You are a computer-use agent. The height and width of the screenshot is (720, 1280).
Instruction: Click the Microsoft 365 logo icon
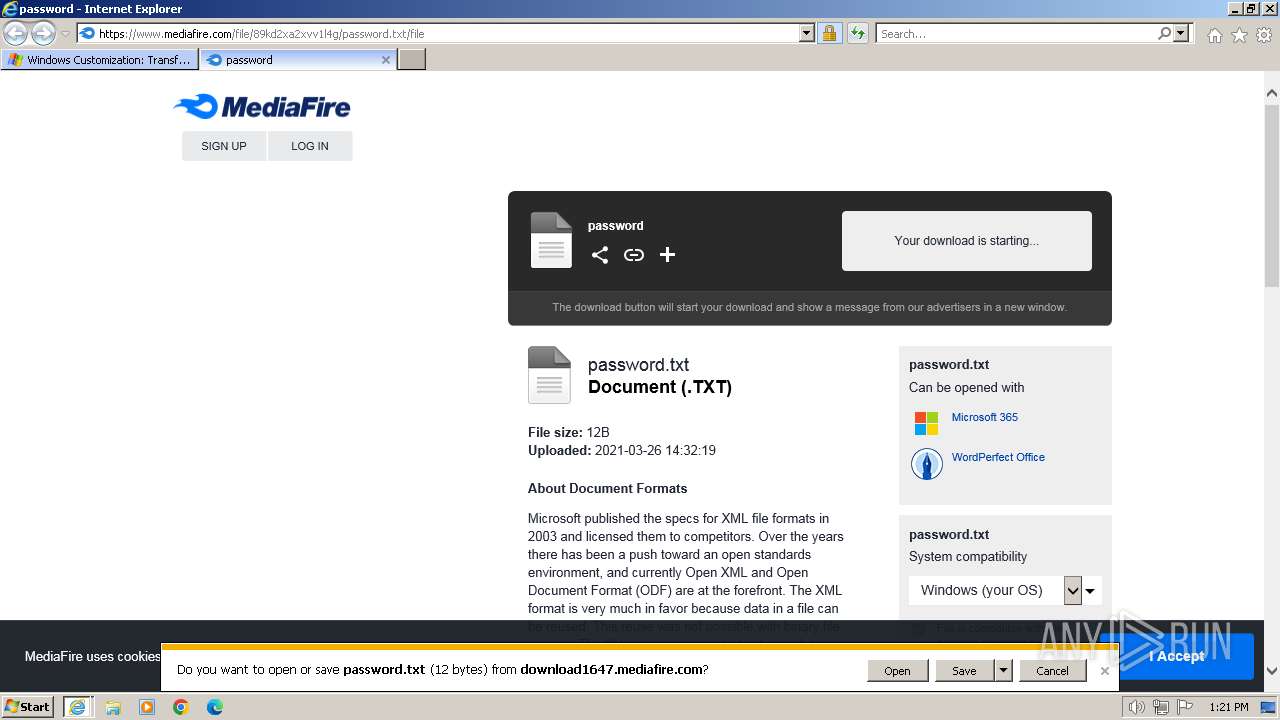point(926,423)
